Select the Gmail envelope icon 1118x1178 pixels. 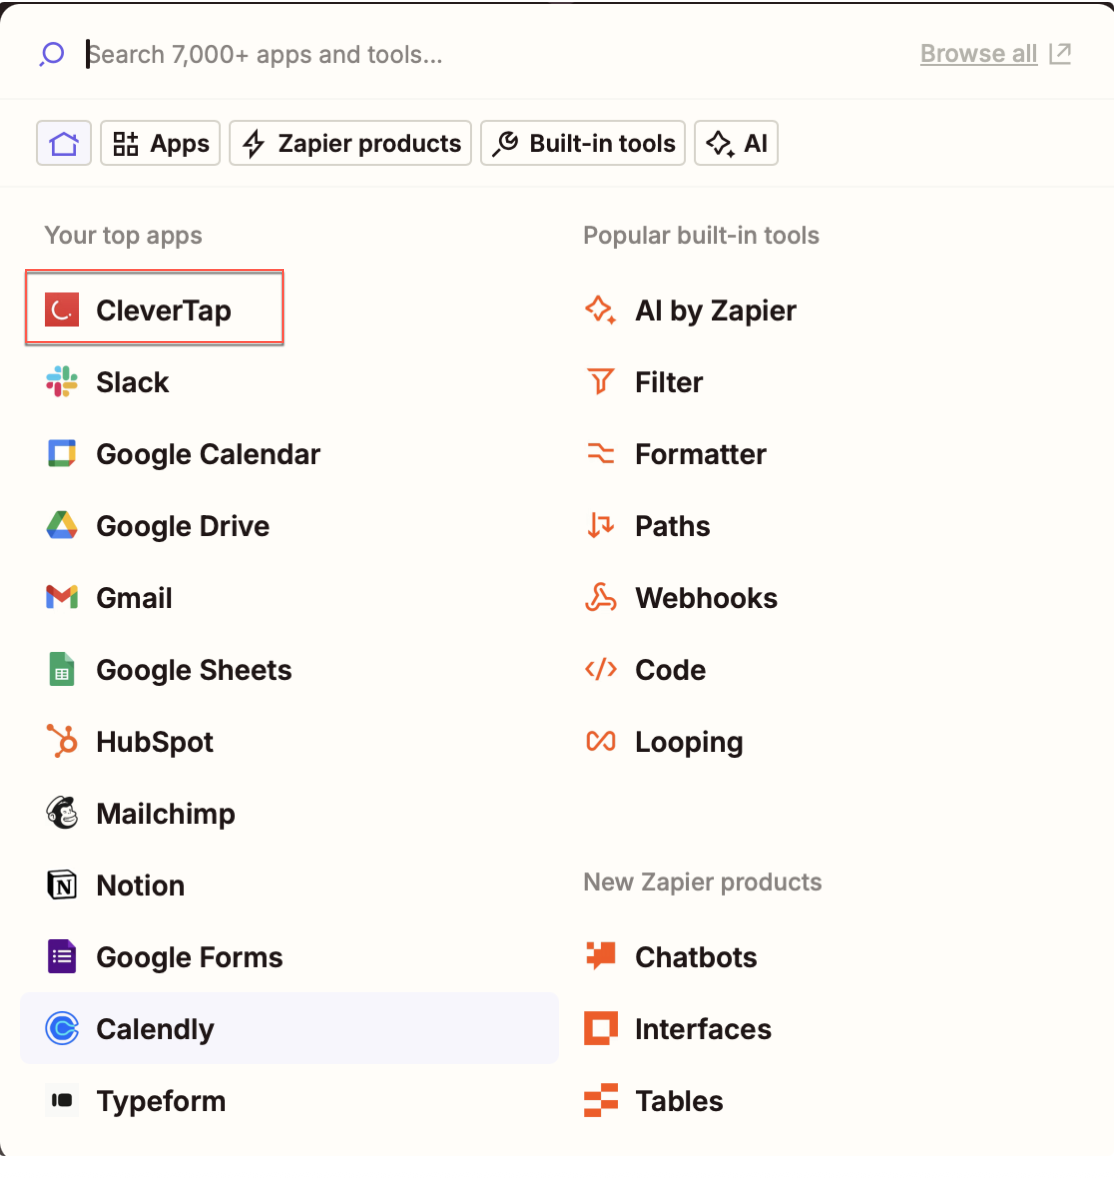[x=62, y=597]
